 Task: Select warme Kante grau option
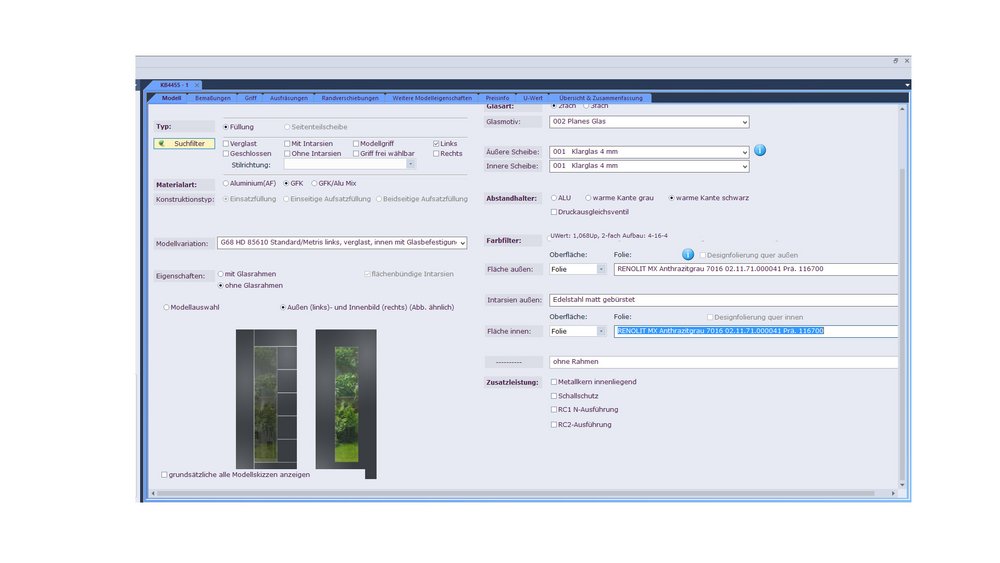tap(588, 198)
